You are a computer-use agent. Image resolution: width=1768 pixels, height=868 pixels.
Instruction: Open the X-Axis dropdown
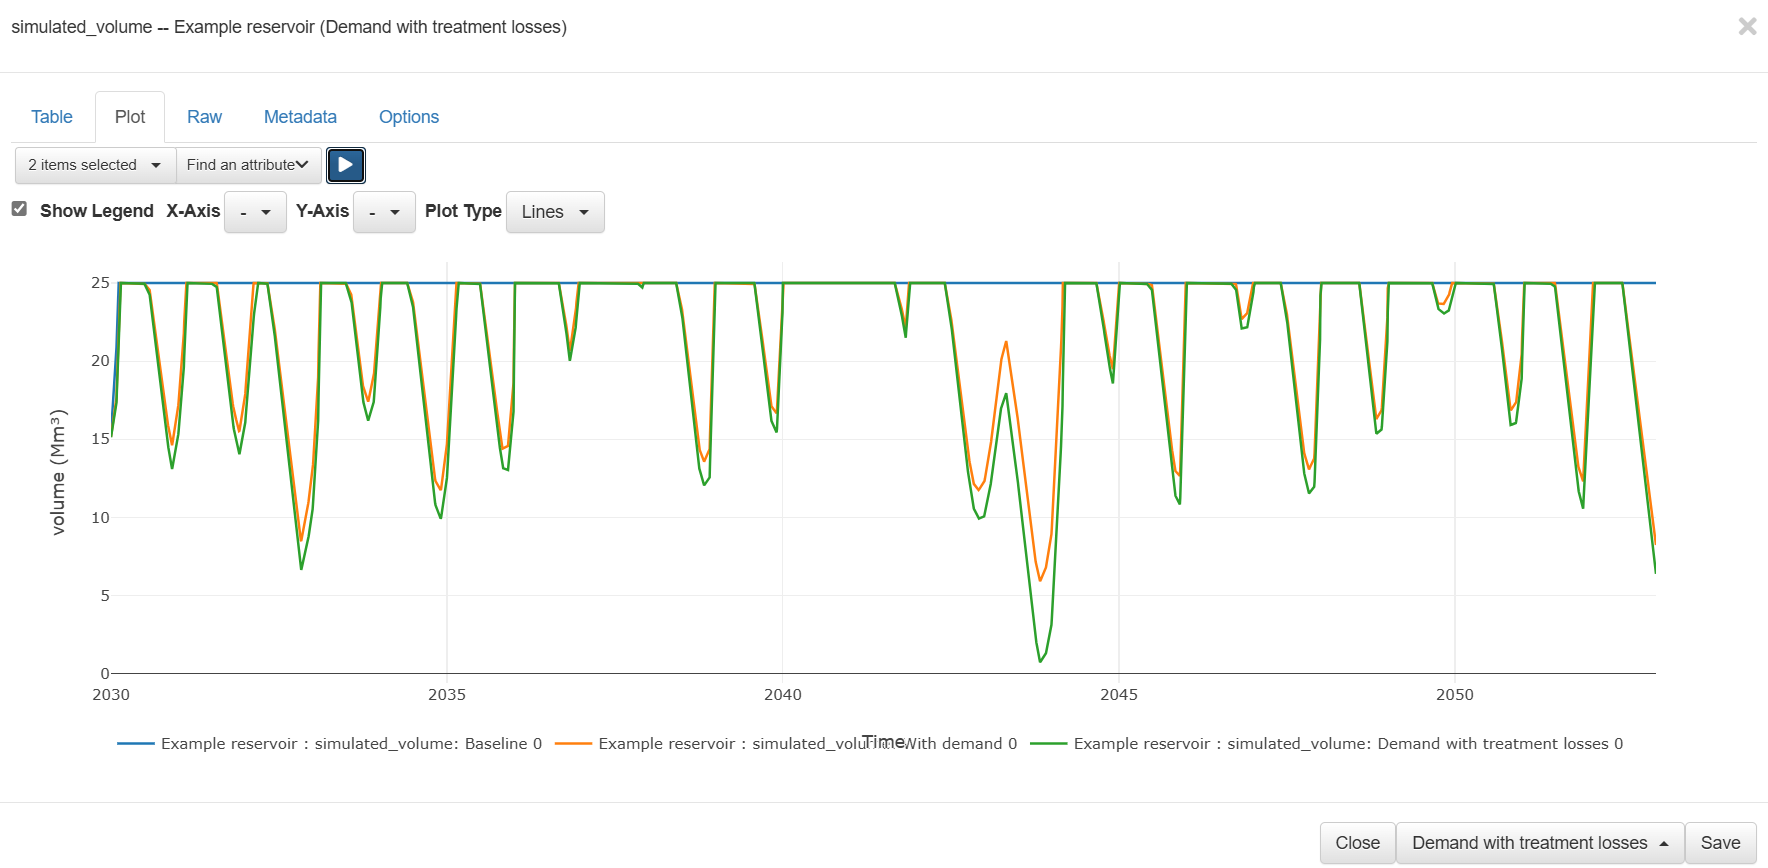pyautogui.click(x=255, y=212)
